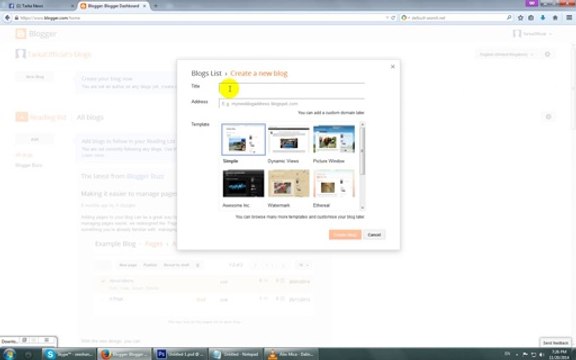Click the browser search box

coord(457,18)
